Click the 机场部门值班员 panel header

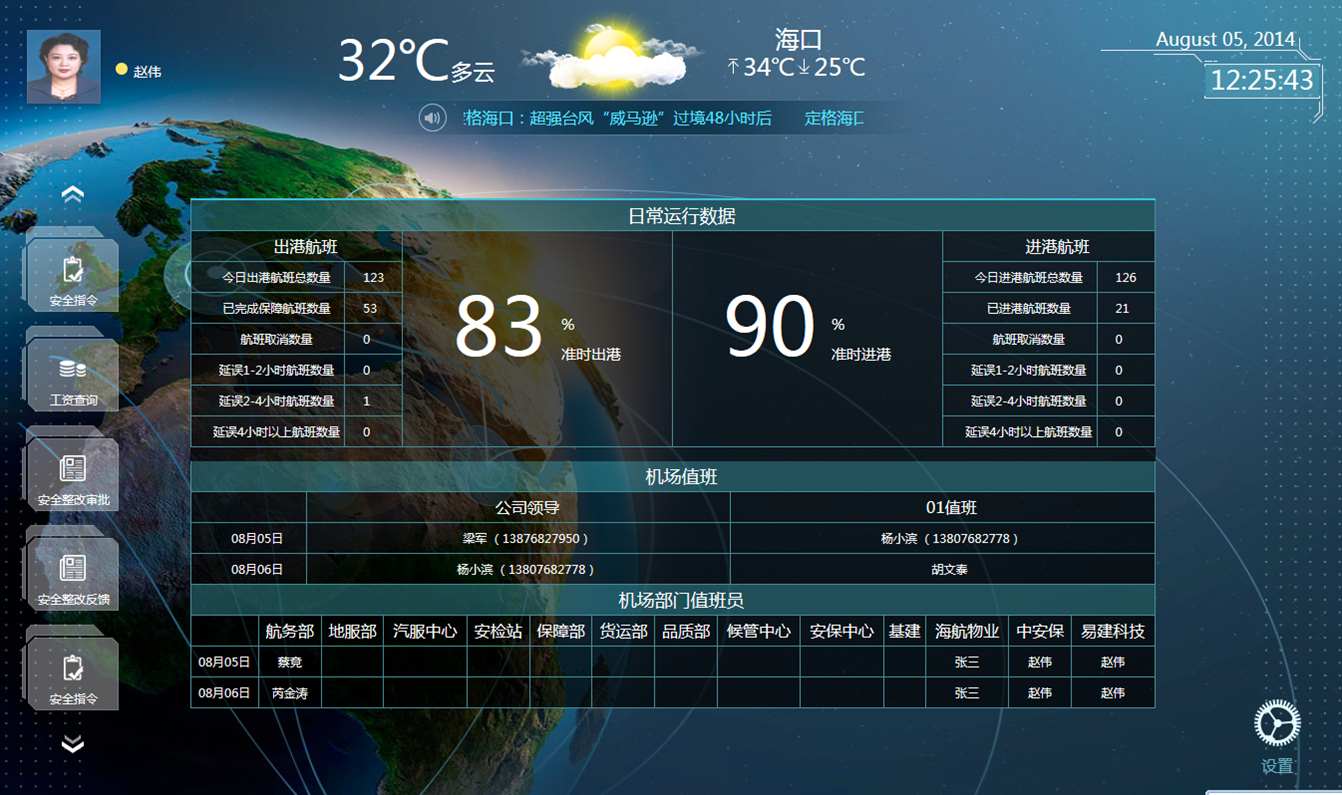pyautogui.click(x=673, y=600)
